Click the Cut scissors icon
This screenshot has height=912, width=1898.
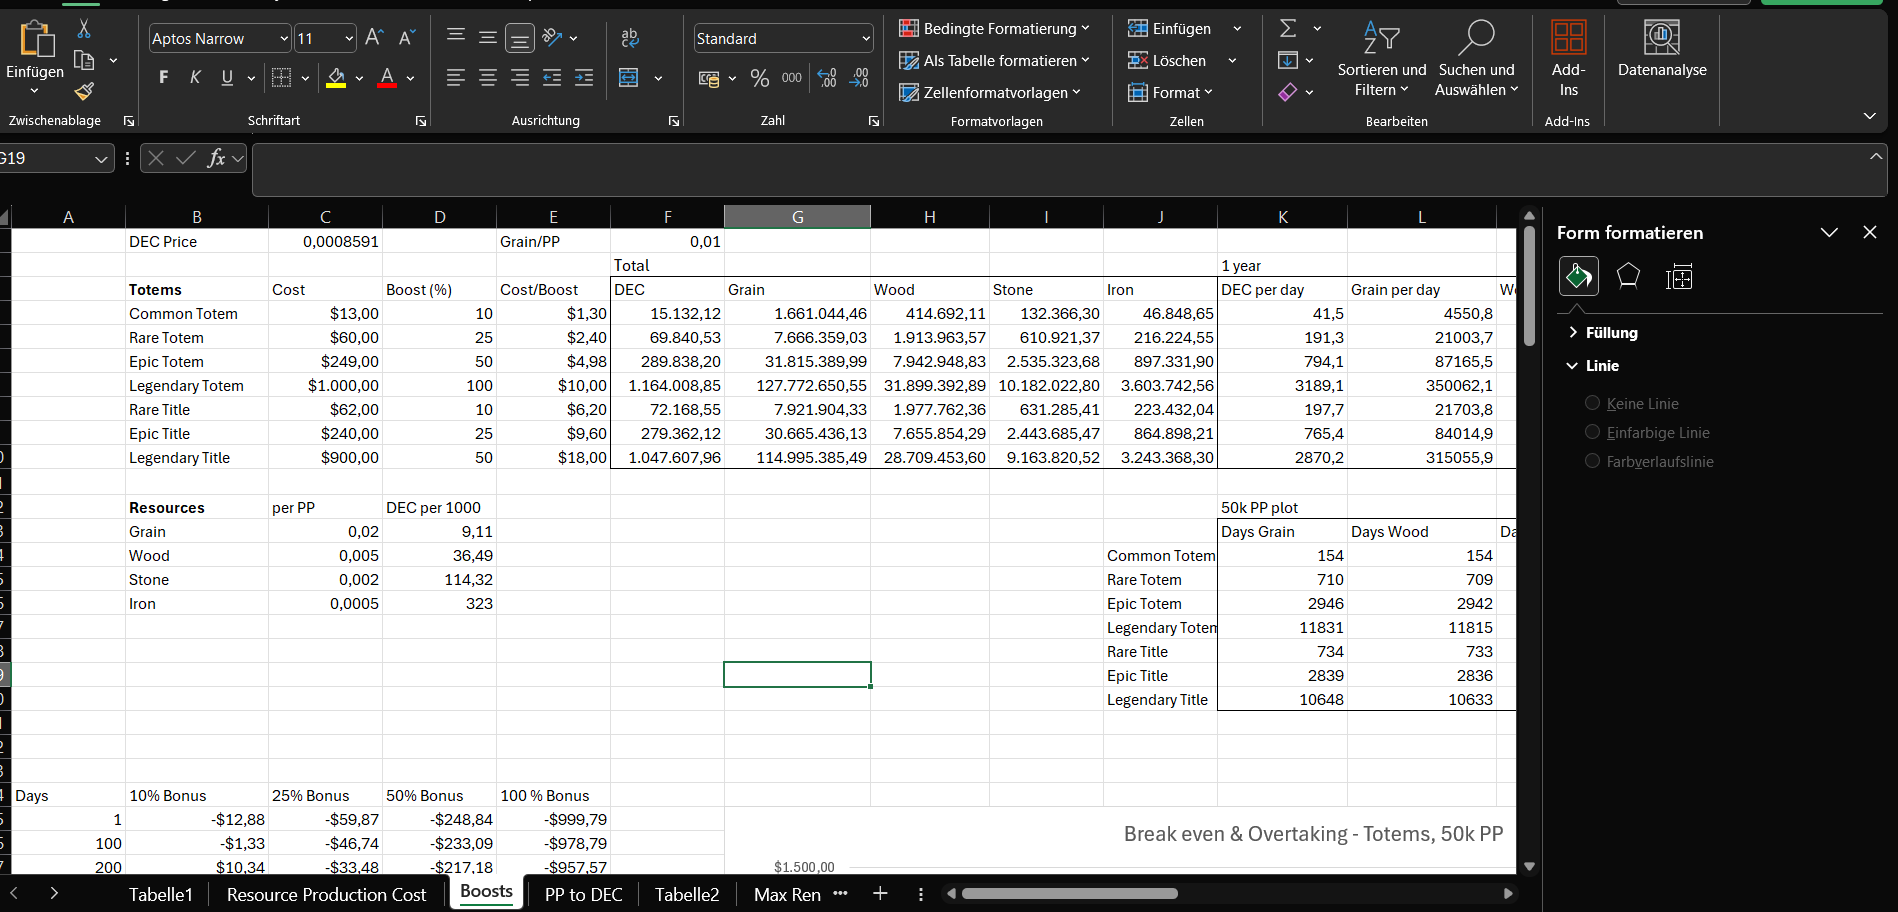click(x=84, y=29)
